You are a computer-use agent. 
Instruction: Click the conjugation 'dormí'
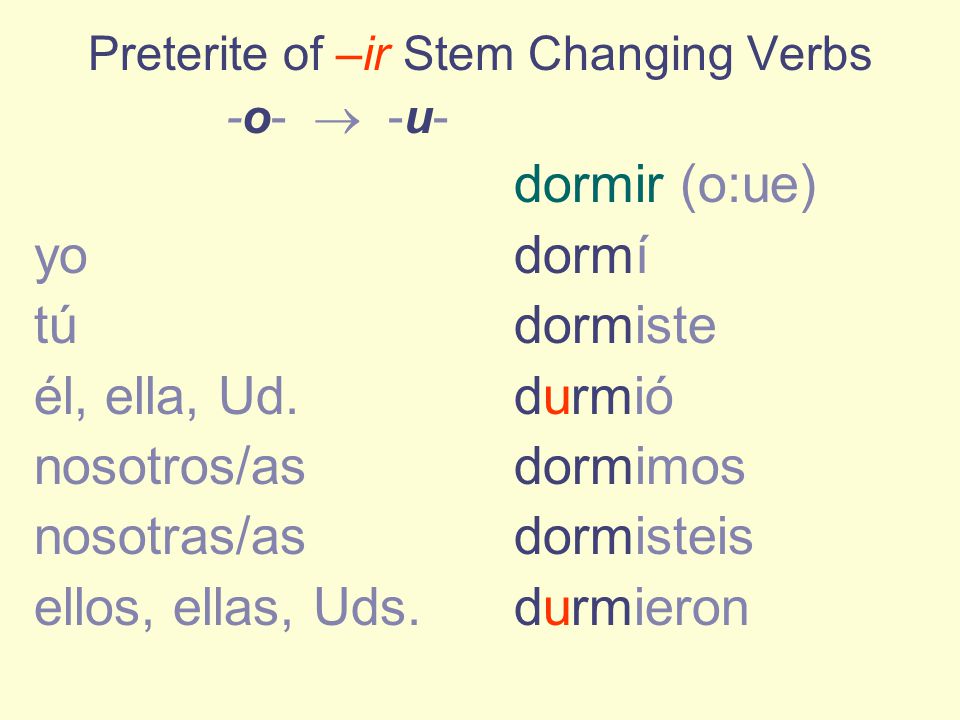(x=580, y=255)
